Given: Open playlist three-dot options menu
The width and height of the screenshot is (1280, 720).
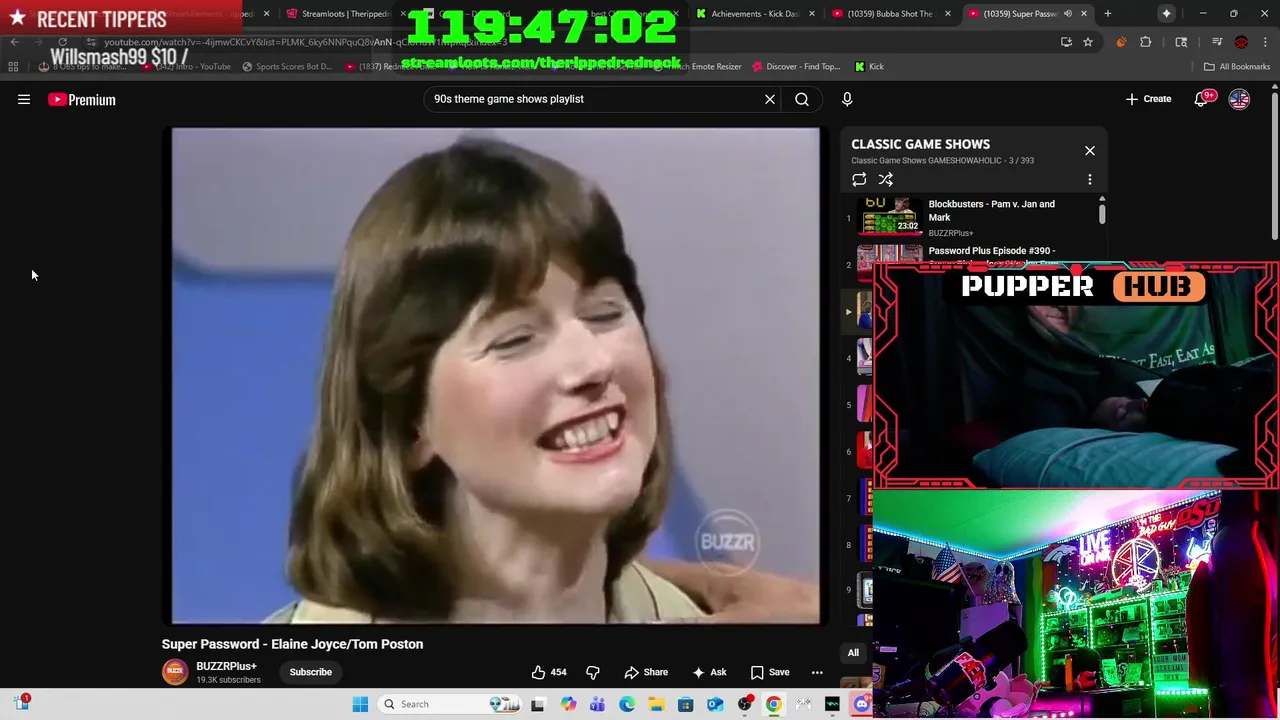Looking at the screenshot, I should [x=1090, y=180].
